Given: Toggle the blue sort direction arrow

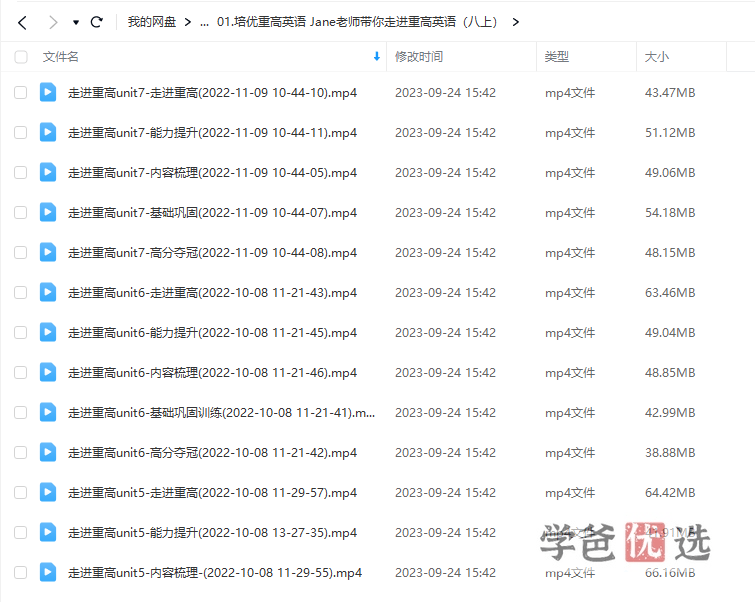Looking at the screenshot, I should click(x=377, y=57).
